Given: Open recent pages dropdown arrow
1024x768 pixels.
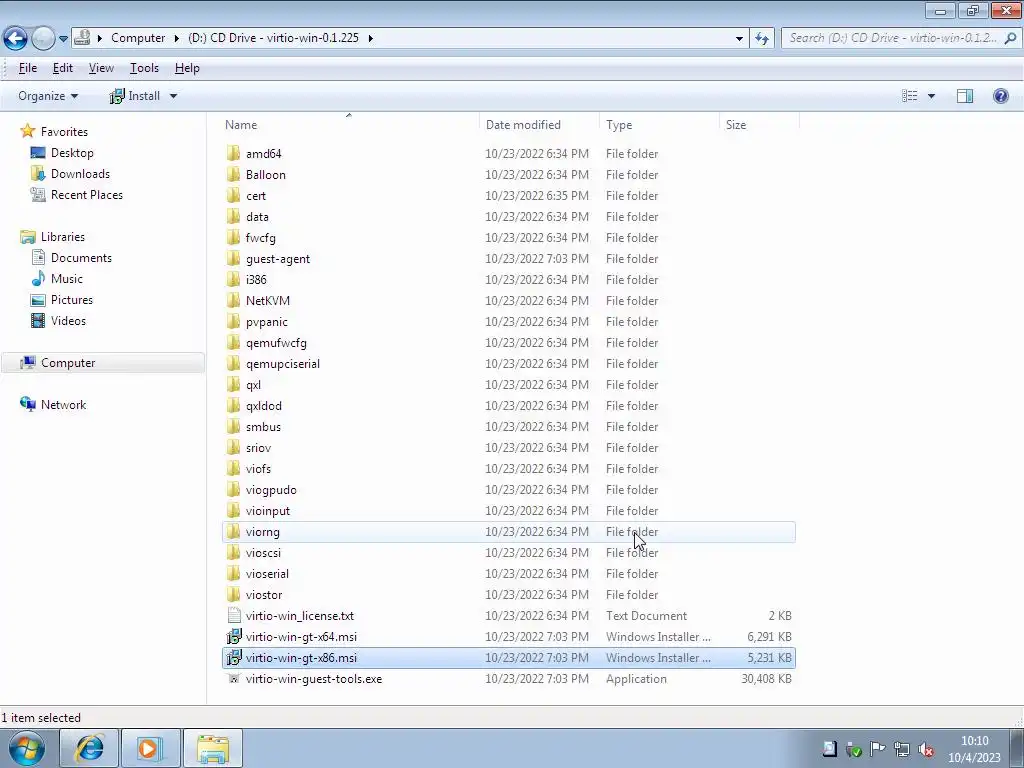Looking at the screenshot, I should (63, 39).
